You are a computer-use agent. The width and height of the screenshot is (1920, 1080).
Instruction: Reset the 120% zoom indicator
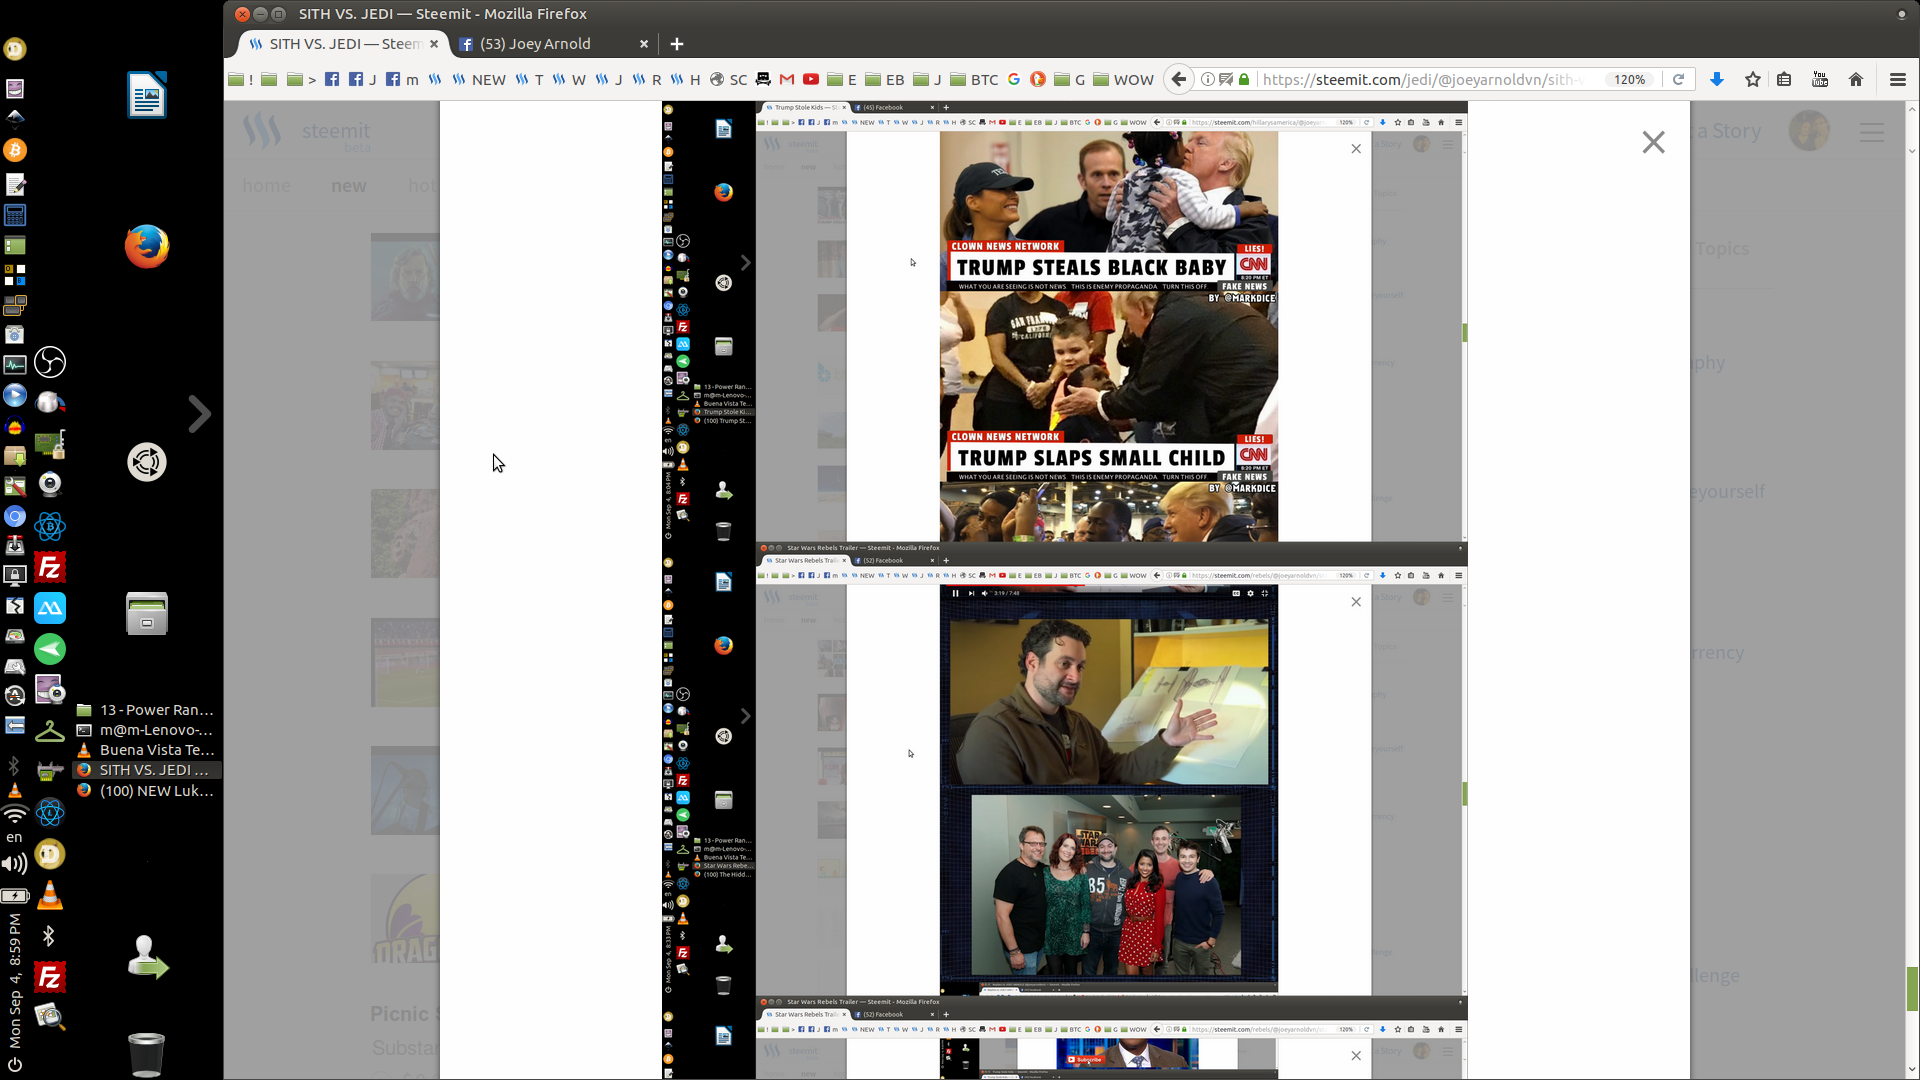click(x=1629, y=79)
